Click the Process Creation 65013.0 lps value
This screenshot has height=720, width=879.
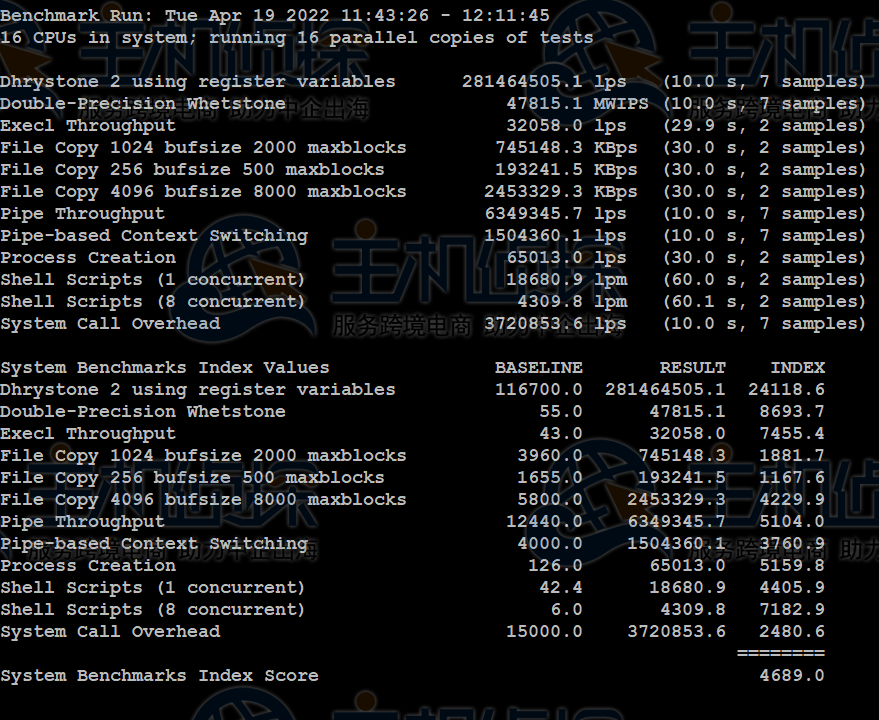pos(566,257)
